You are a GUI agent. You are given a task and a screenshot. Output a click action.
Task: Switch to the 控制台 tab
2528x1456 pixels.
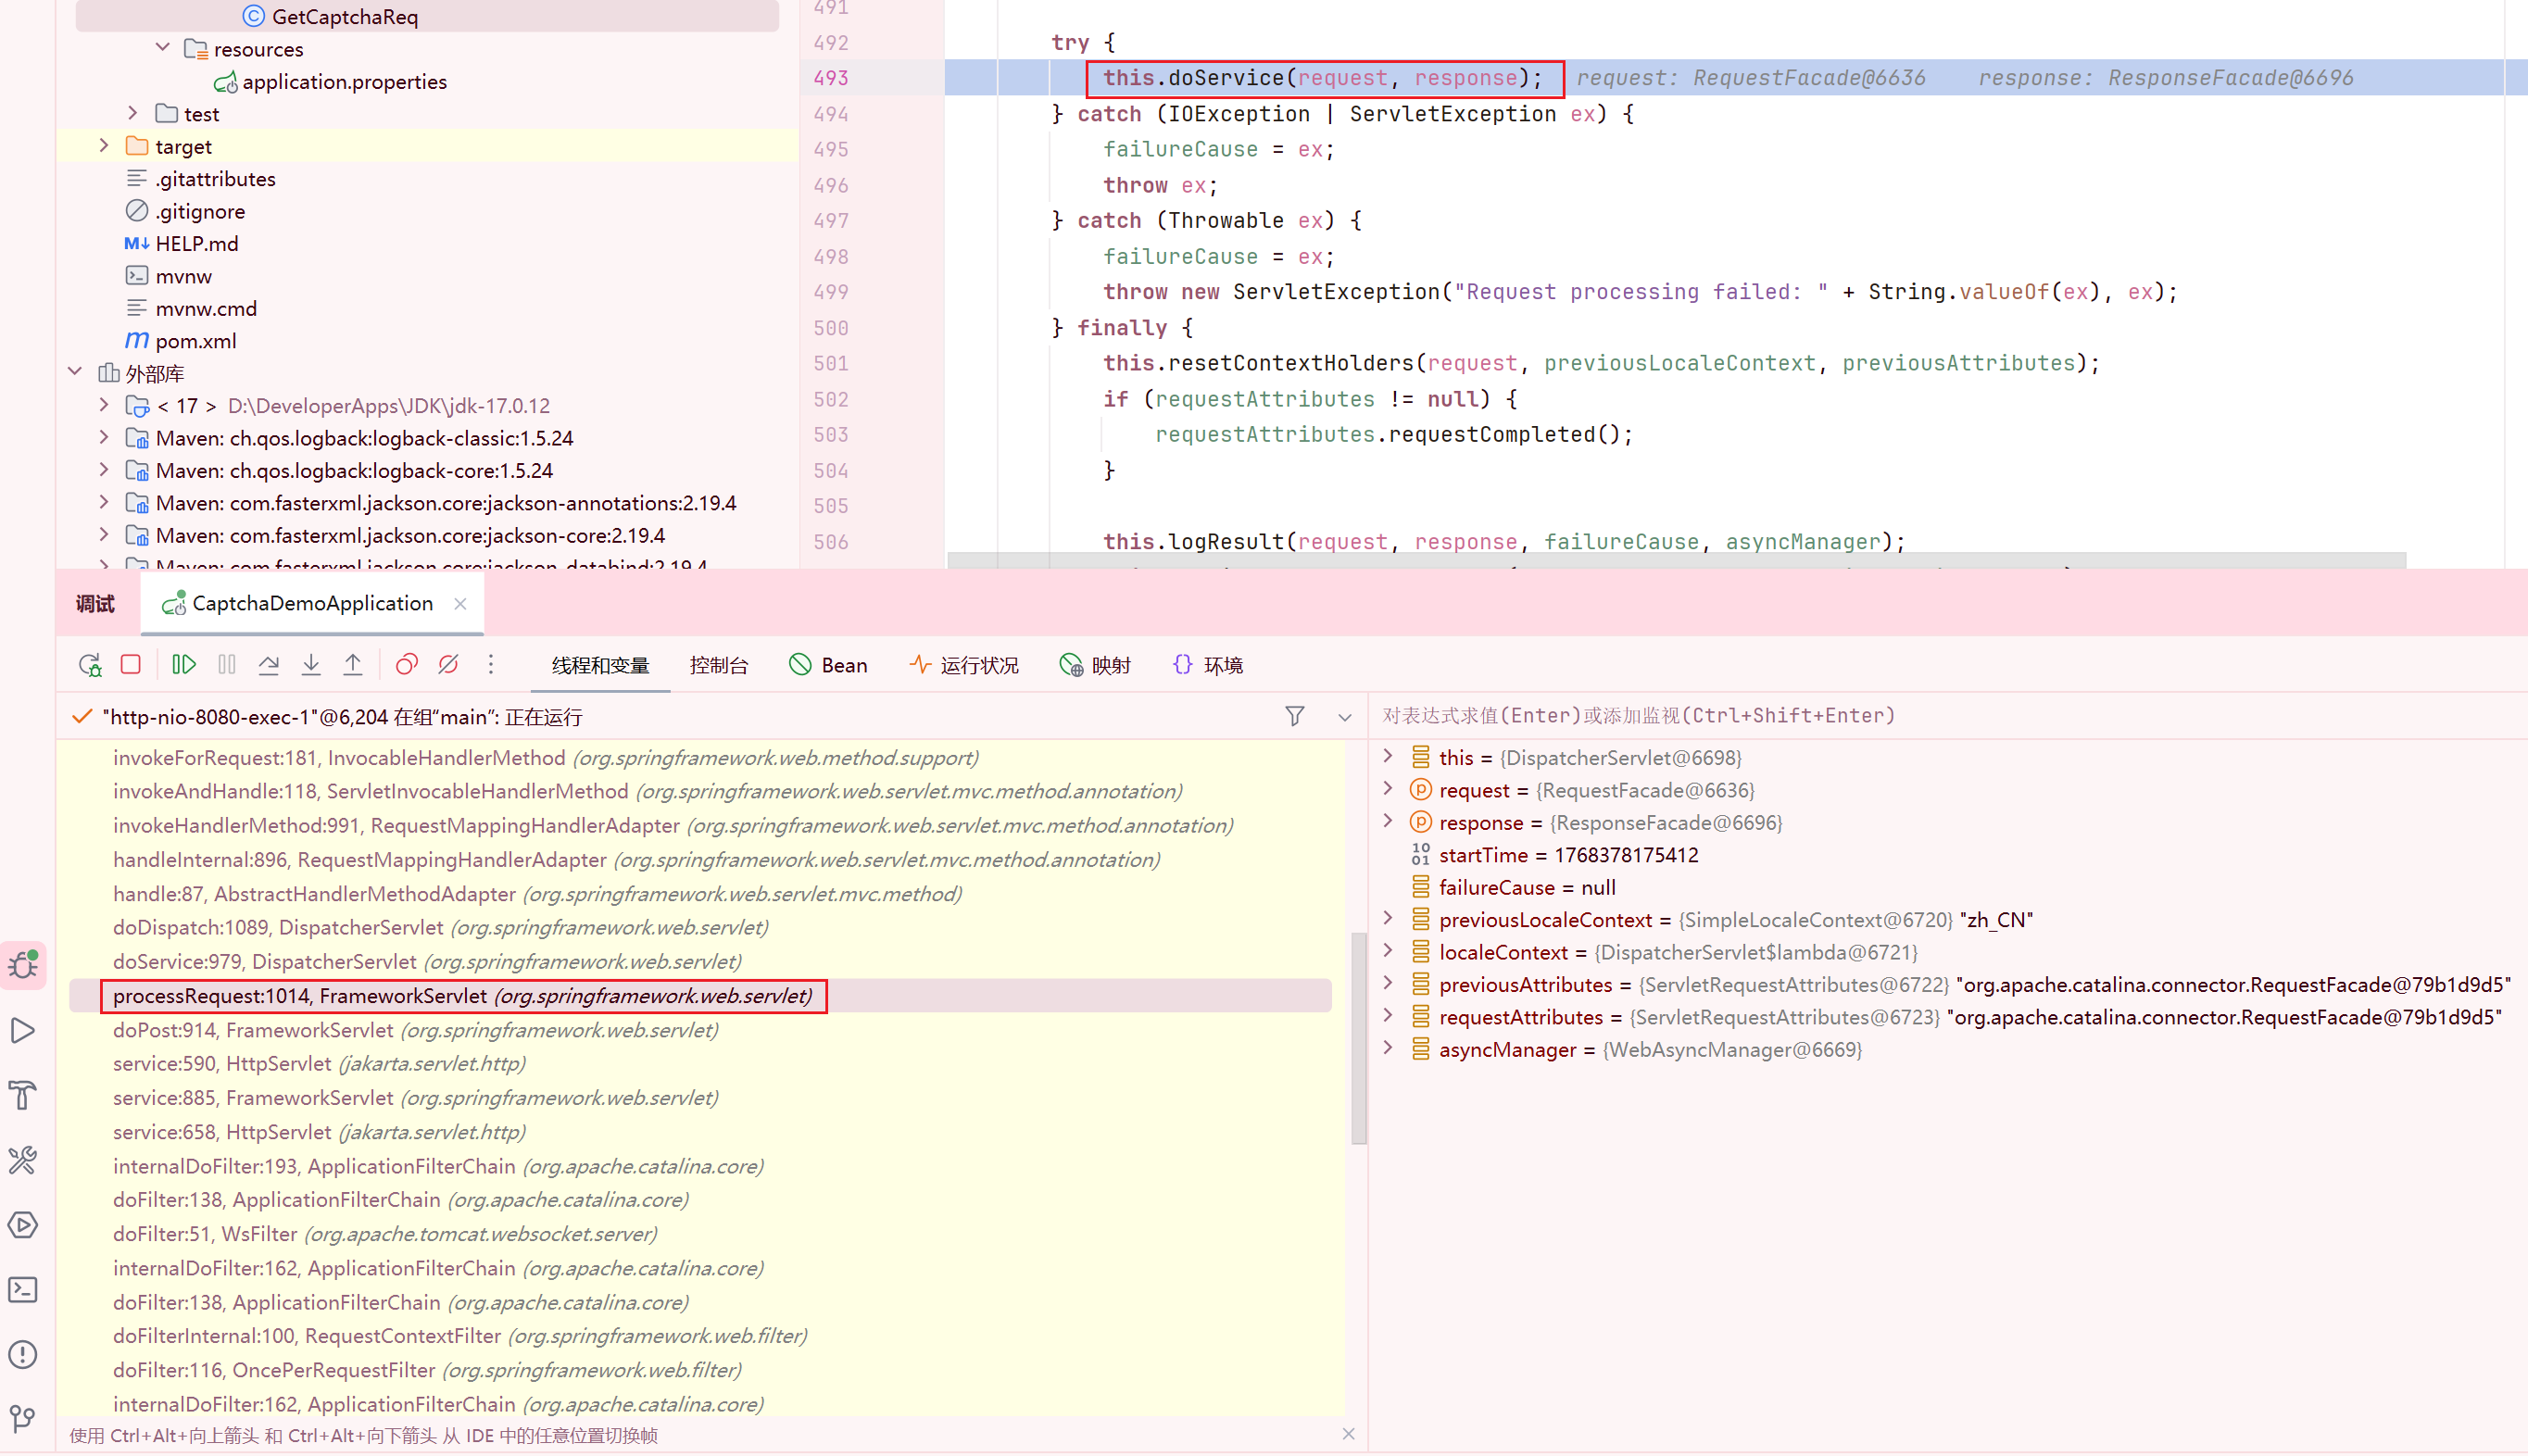[718, 666]
